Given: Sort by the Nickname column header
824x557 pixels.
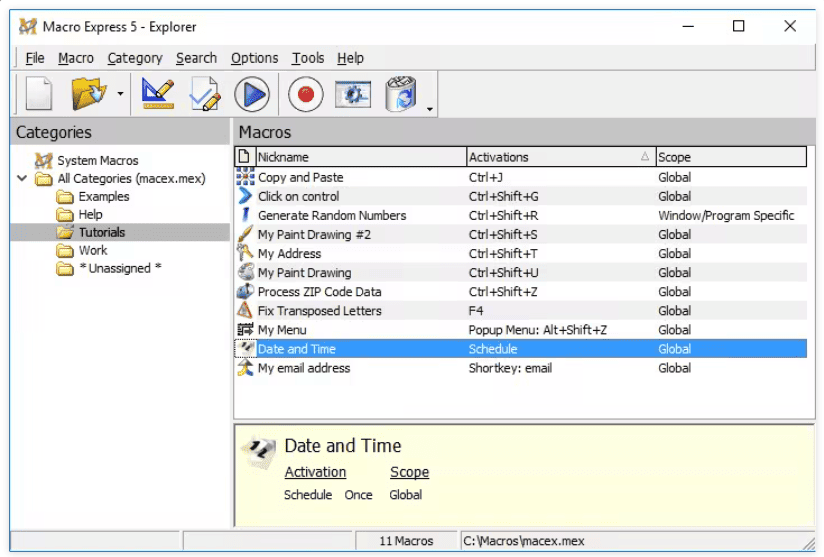Looking at the screenshot, I should pos(361,157).
